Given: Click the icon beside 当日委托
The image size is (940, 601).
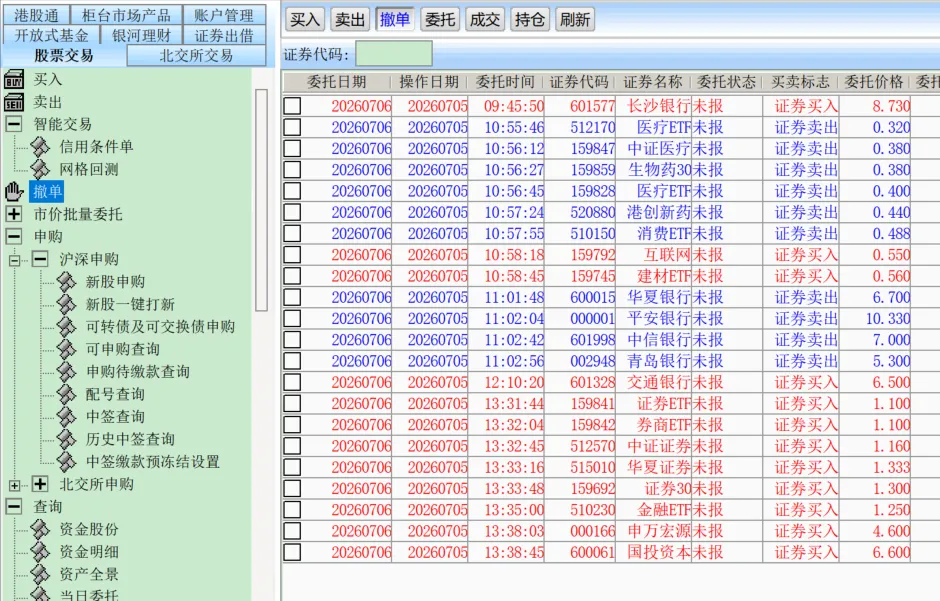Looking at the screenshot, I should pos(40,594).
